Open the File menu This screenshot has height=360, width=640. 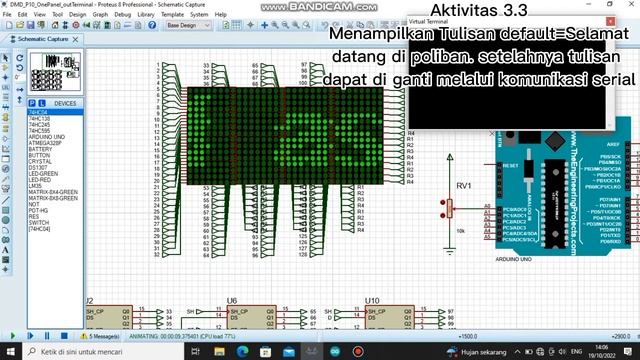click(x=7, y=14)
